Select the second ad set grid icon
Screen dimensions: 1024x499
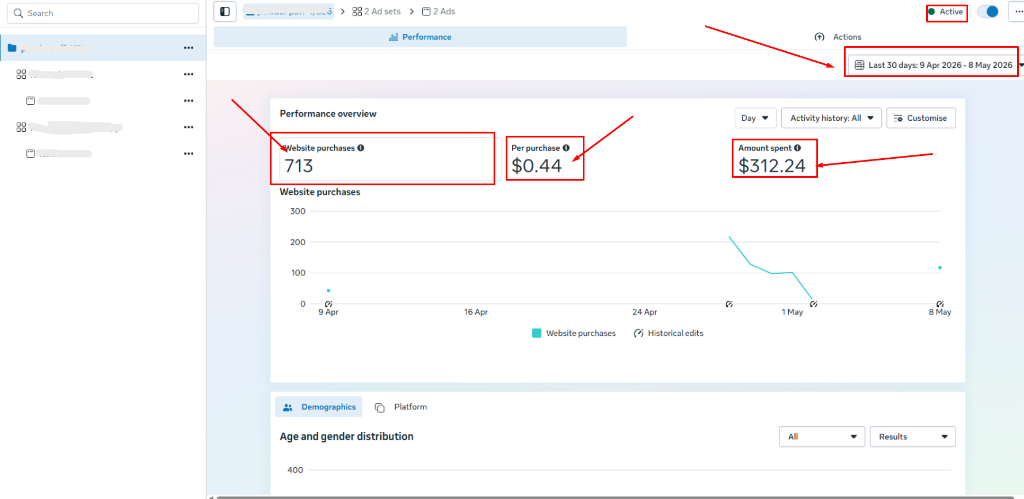click(21, 127)
